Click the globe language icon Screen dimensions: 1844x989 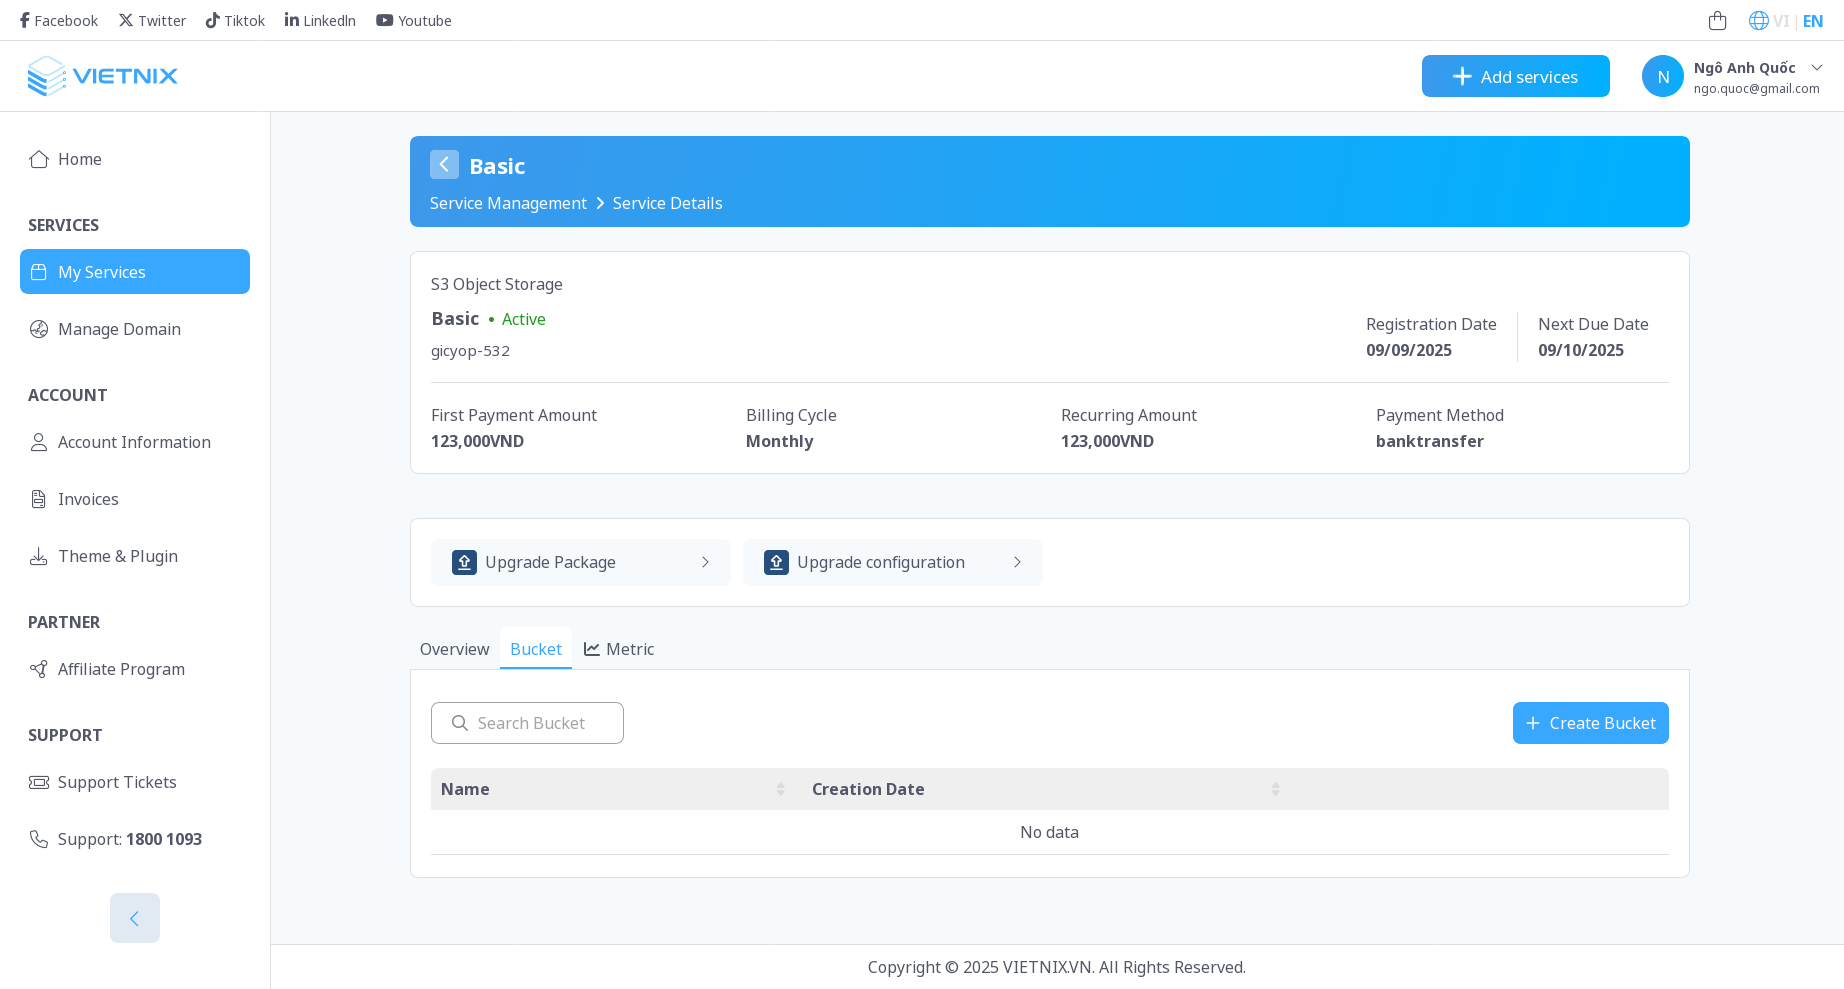click(1758, 20)
